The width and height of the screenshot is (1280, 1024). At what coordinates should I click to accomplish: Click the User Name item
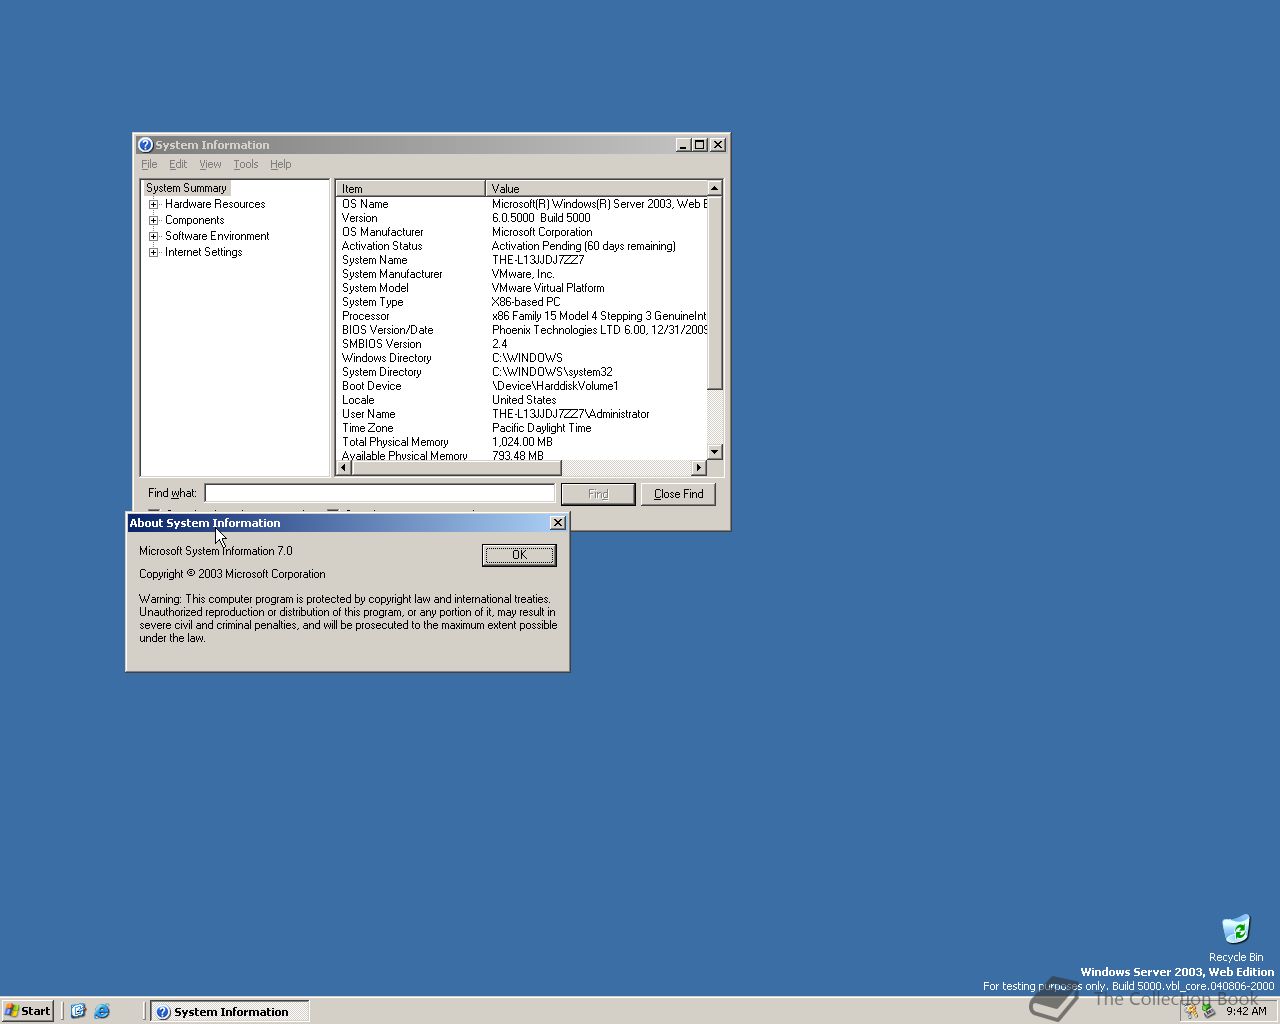click(368, 414)
